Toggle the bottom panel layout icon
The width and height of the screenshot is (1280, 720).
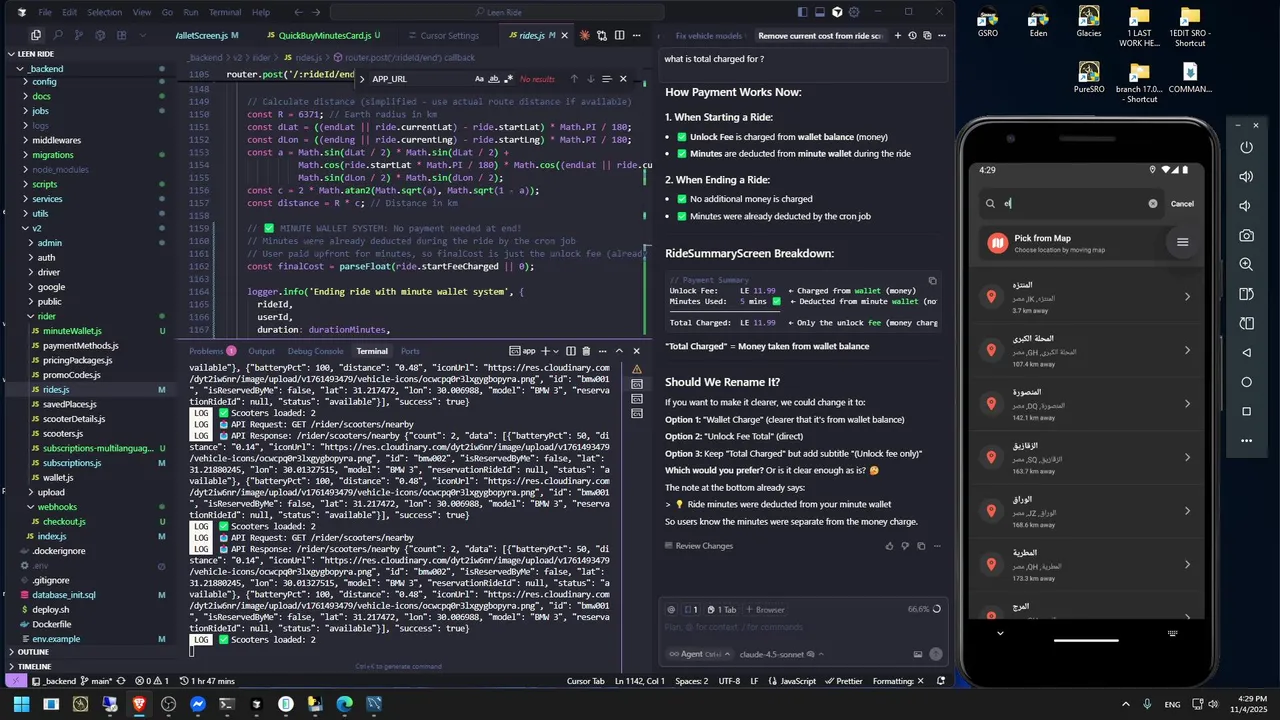click(820, 12)
